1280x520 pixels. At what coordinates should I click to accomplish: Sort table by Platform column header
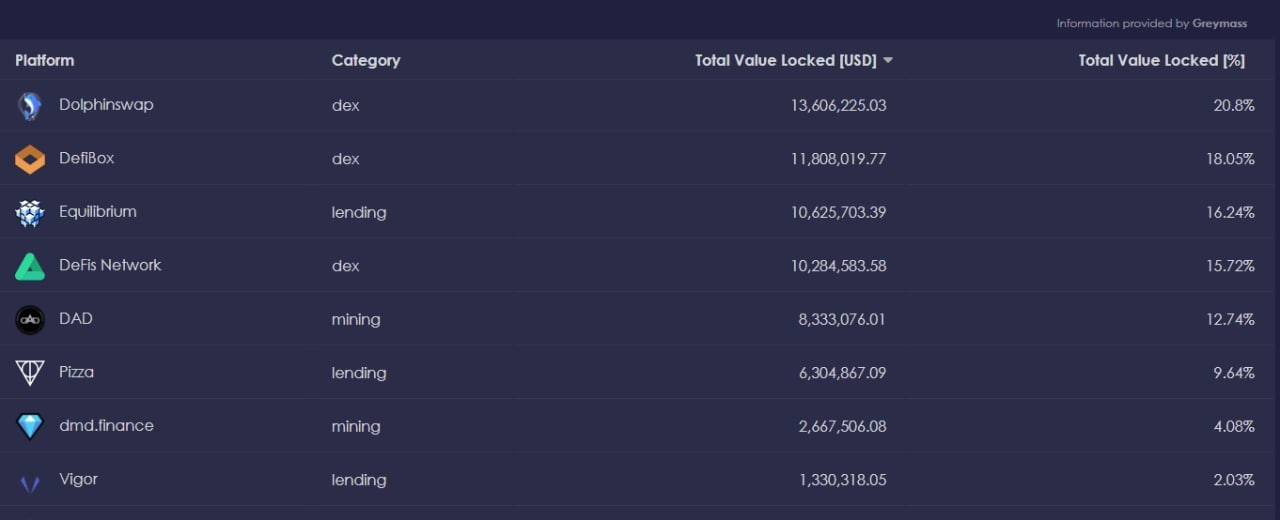45,61
